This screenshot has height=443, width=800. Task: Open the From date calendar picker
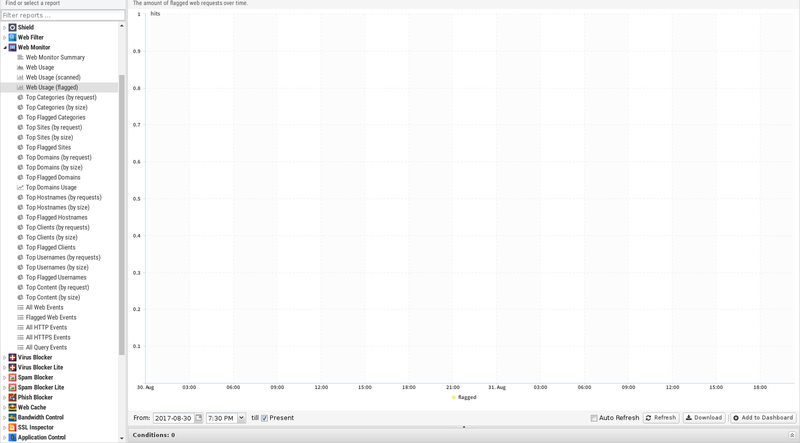199,418
